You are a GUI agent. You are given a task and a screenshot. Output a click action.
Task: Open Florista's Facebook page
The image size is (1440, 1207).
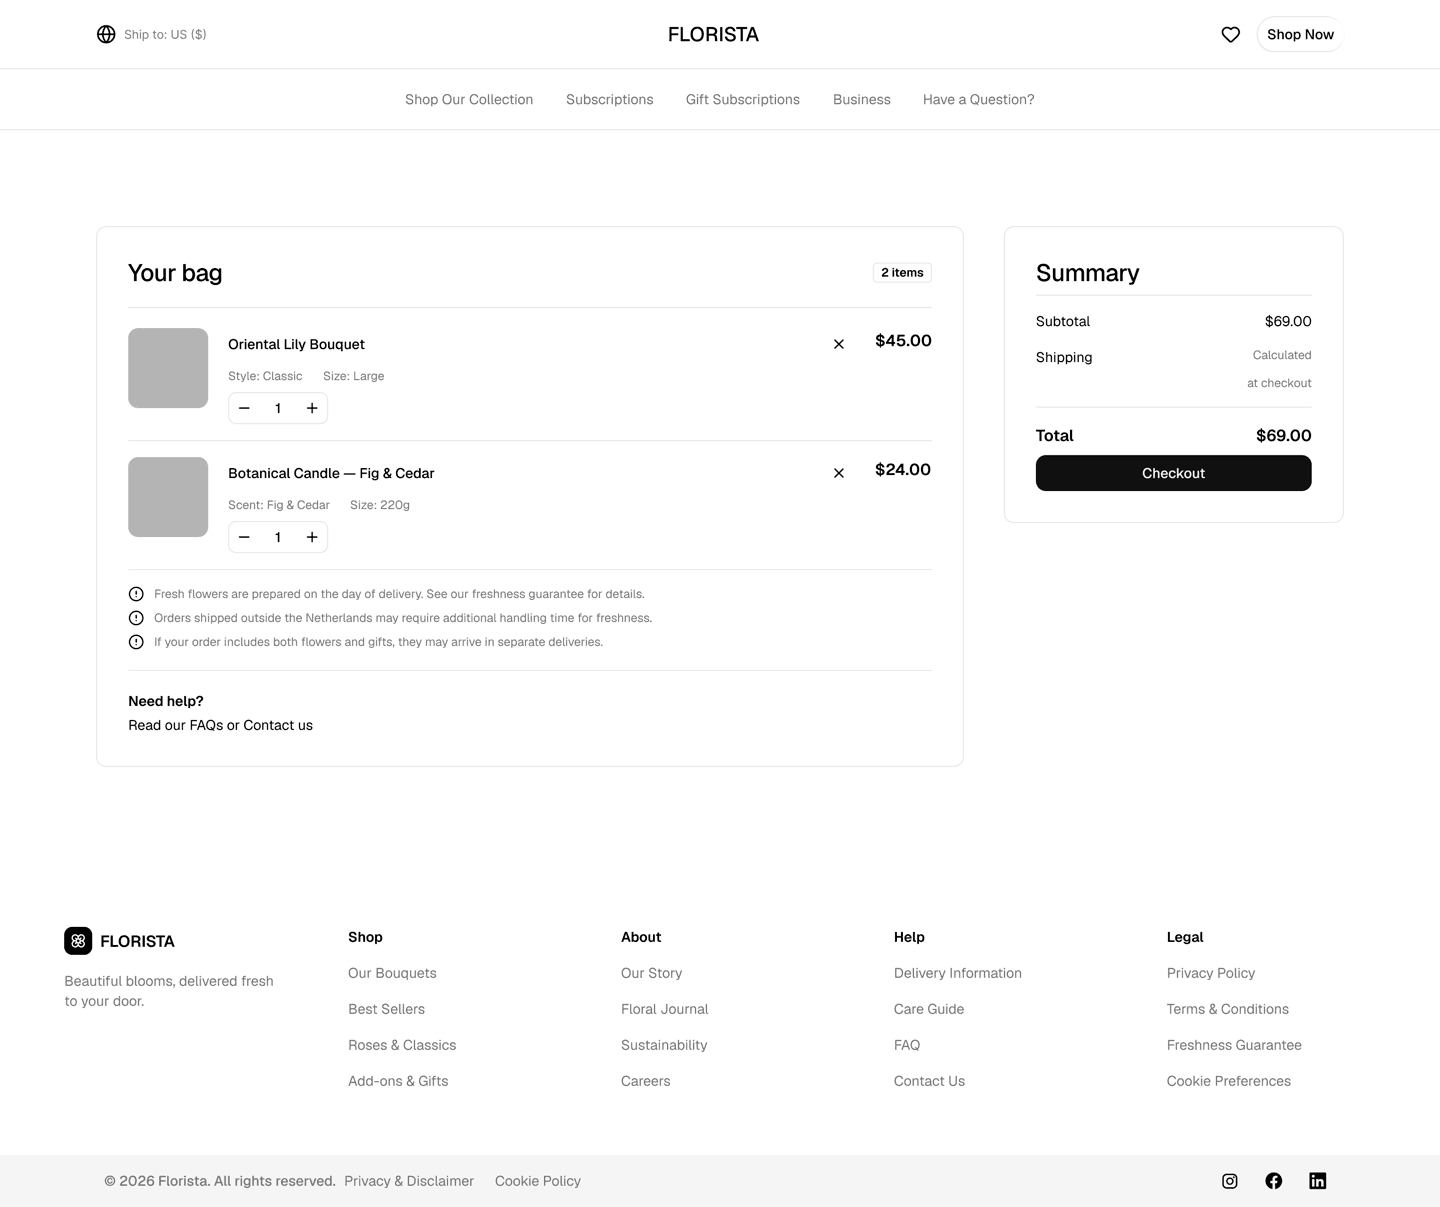(x=1273, y=1181)
